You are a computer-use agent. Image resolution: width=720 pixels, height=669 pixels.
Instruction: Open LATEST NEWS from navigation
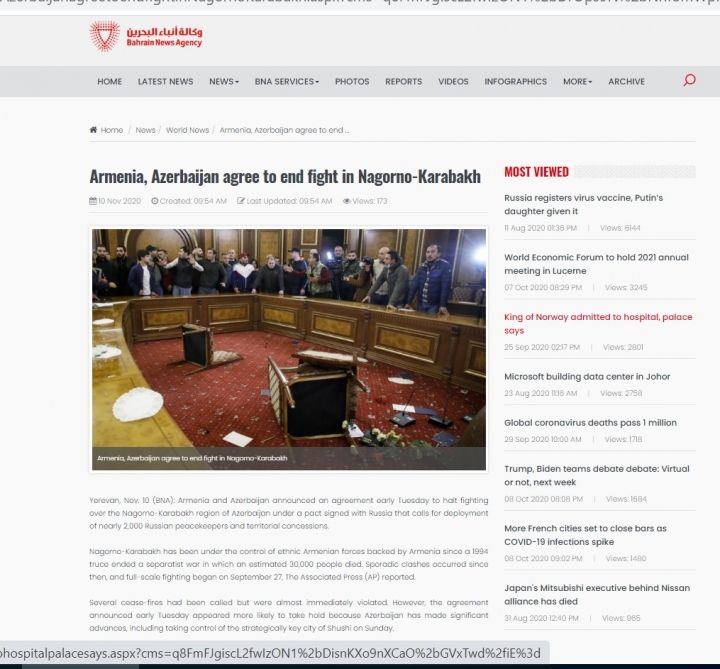tap(165, 82)
